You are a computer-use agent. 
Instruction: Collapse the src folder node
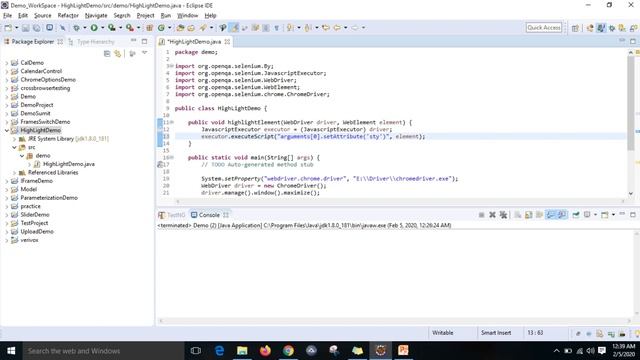(15, 147)
